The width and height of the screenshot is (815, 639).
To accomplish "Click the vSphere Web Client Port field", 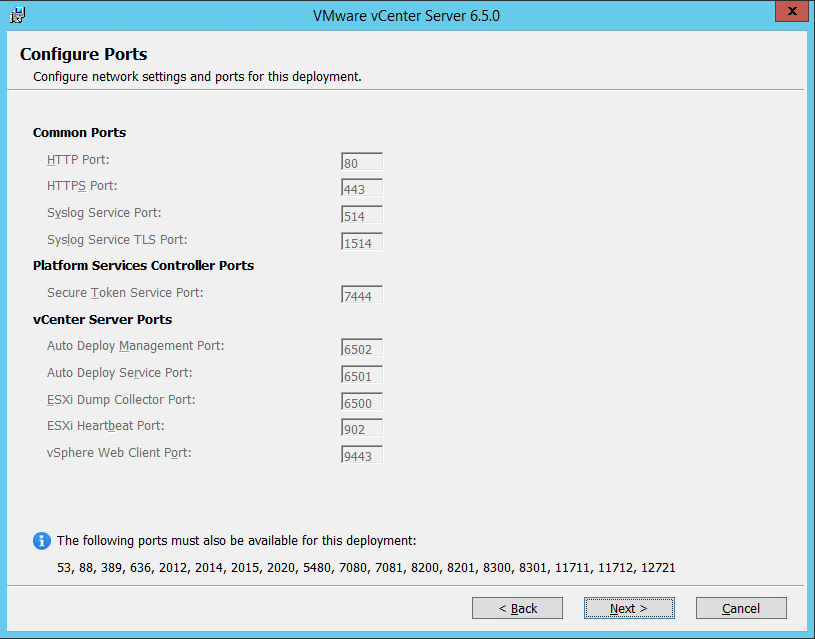I will 362,455.
